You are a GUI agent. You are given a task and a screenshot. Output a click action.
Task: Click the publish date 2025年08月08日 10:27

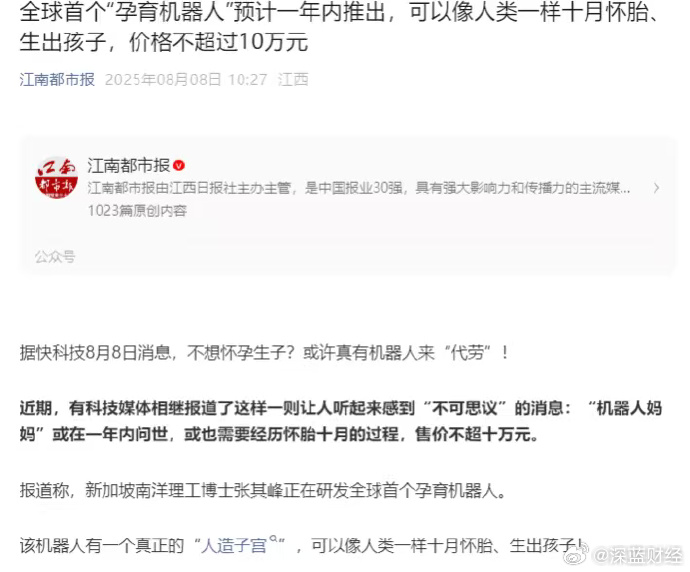pos(186,80)
